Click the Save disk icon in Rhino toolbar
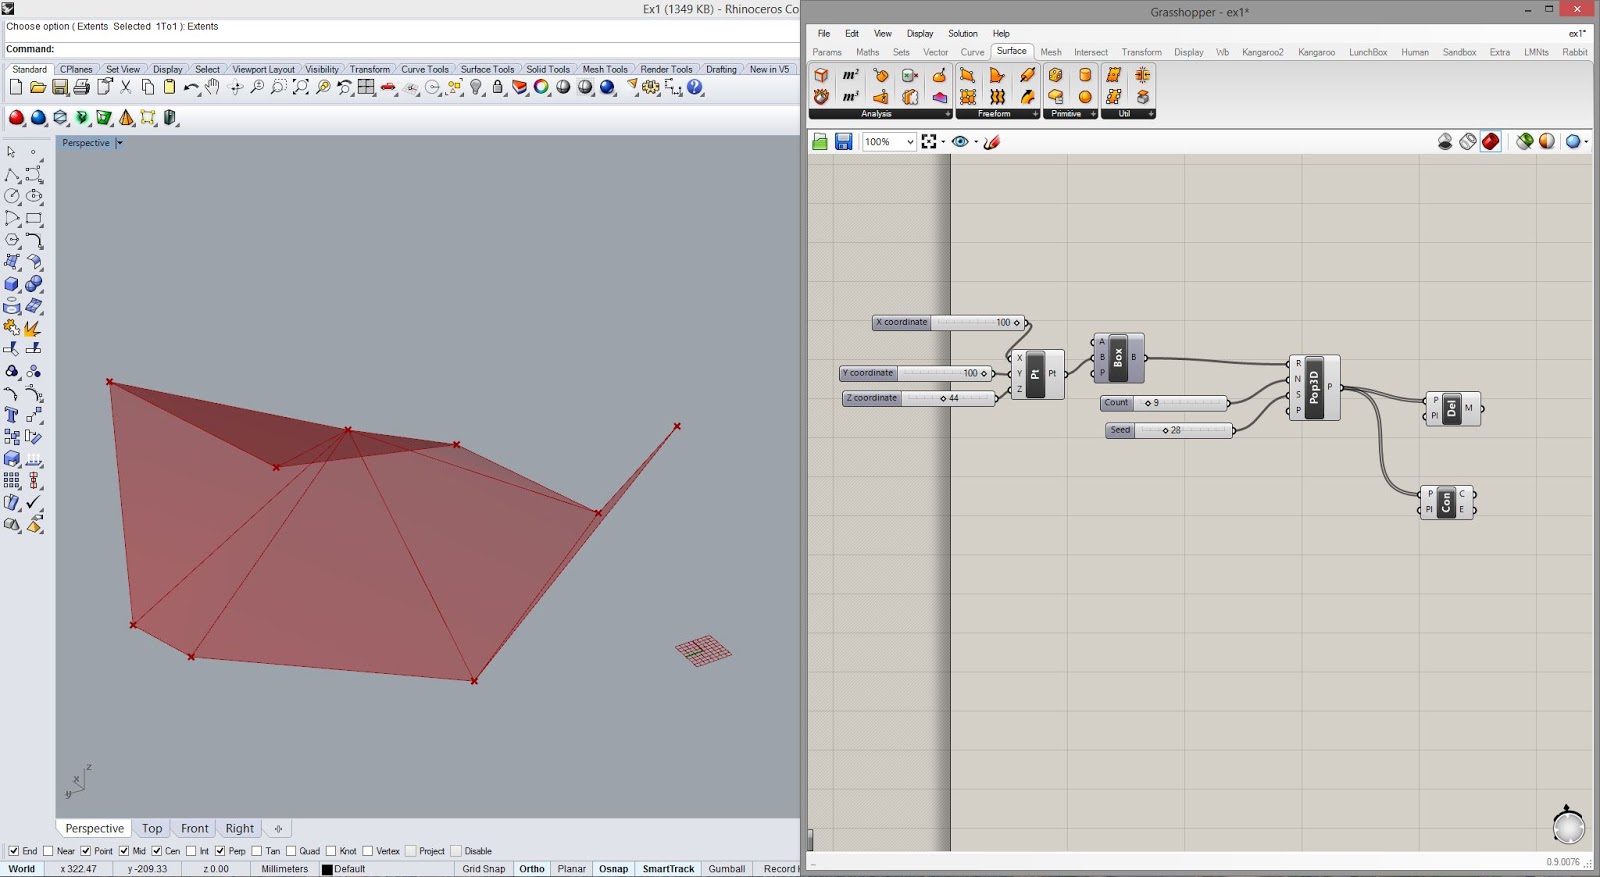The height and width of the screenshot is (877, 1600). coord(60,88)
